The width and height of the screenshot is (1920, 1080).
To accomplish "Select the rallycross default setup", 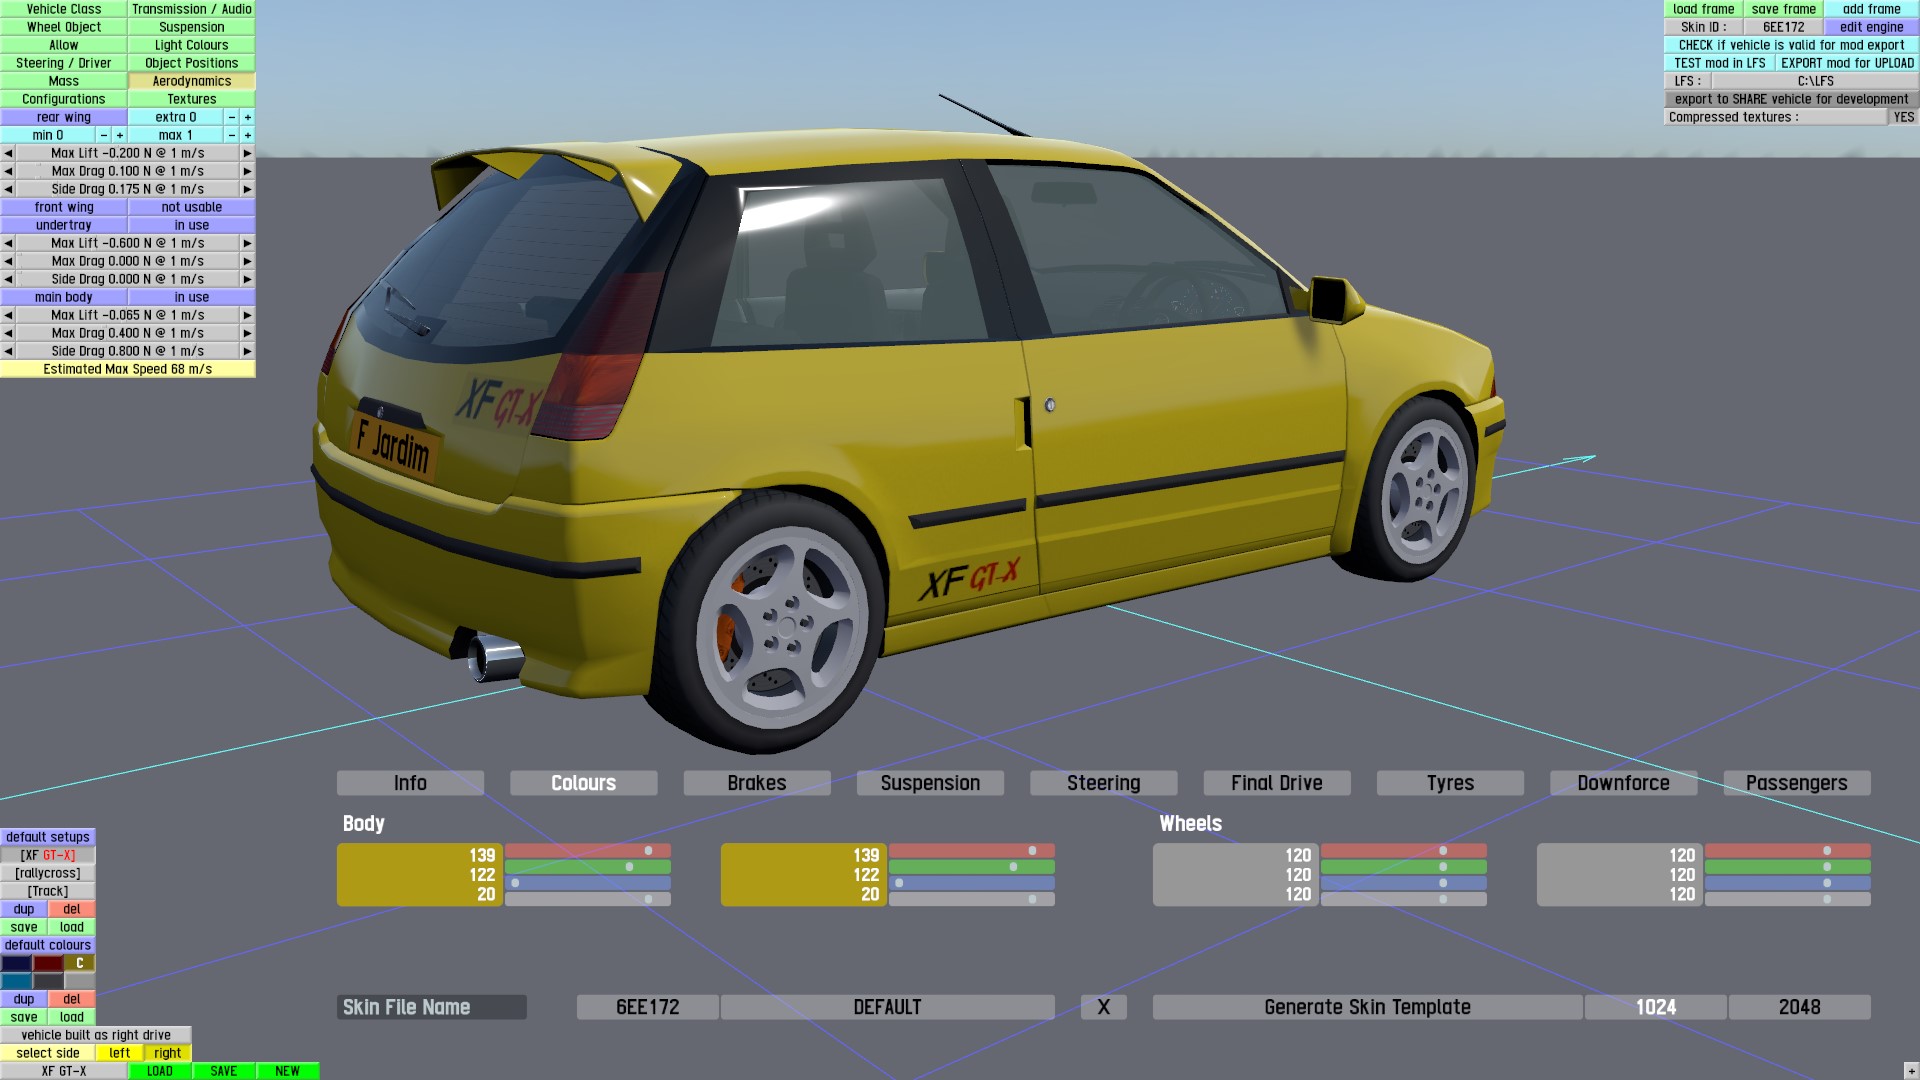I will 48,873.
